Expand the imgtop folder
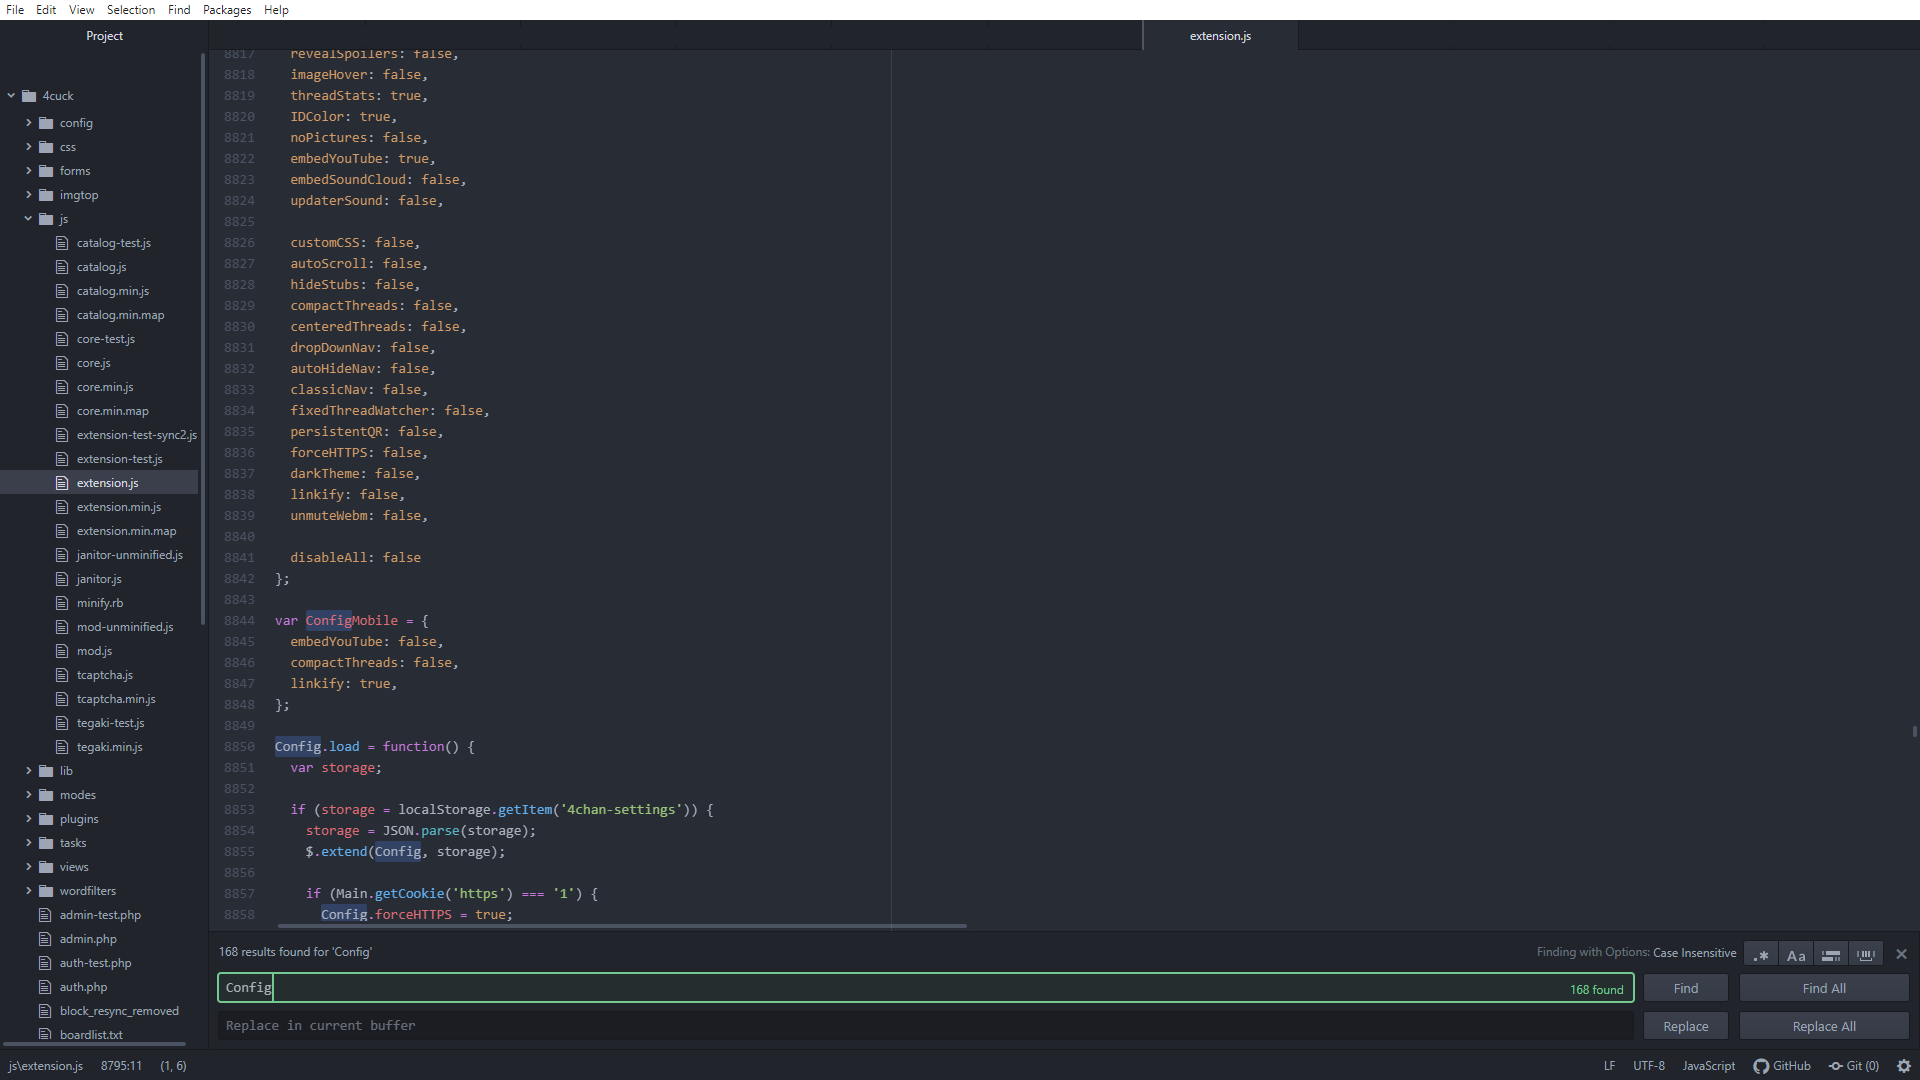Image resolution: width=1920 pixels, height=1080 pixels. pyautogui.click(x=29, y=195)
